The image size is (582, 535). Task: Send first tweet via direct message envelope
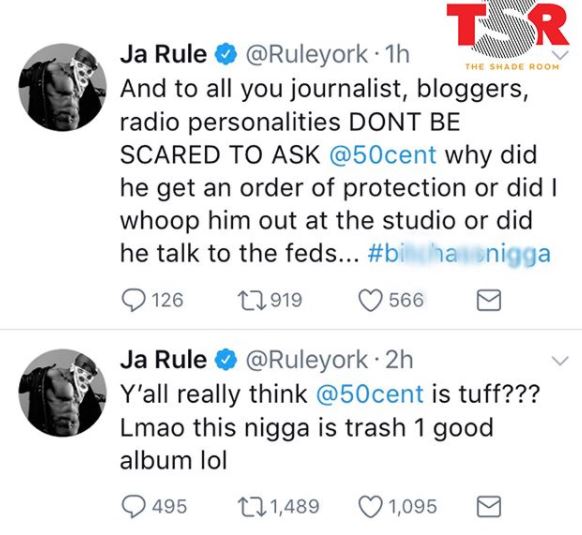(x=488, y=300)
